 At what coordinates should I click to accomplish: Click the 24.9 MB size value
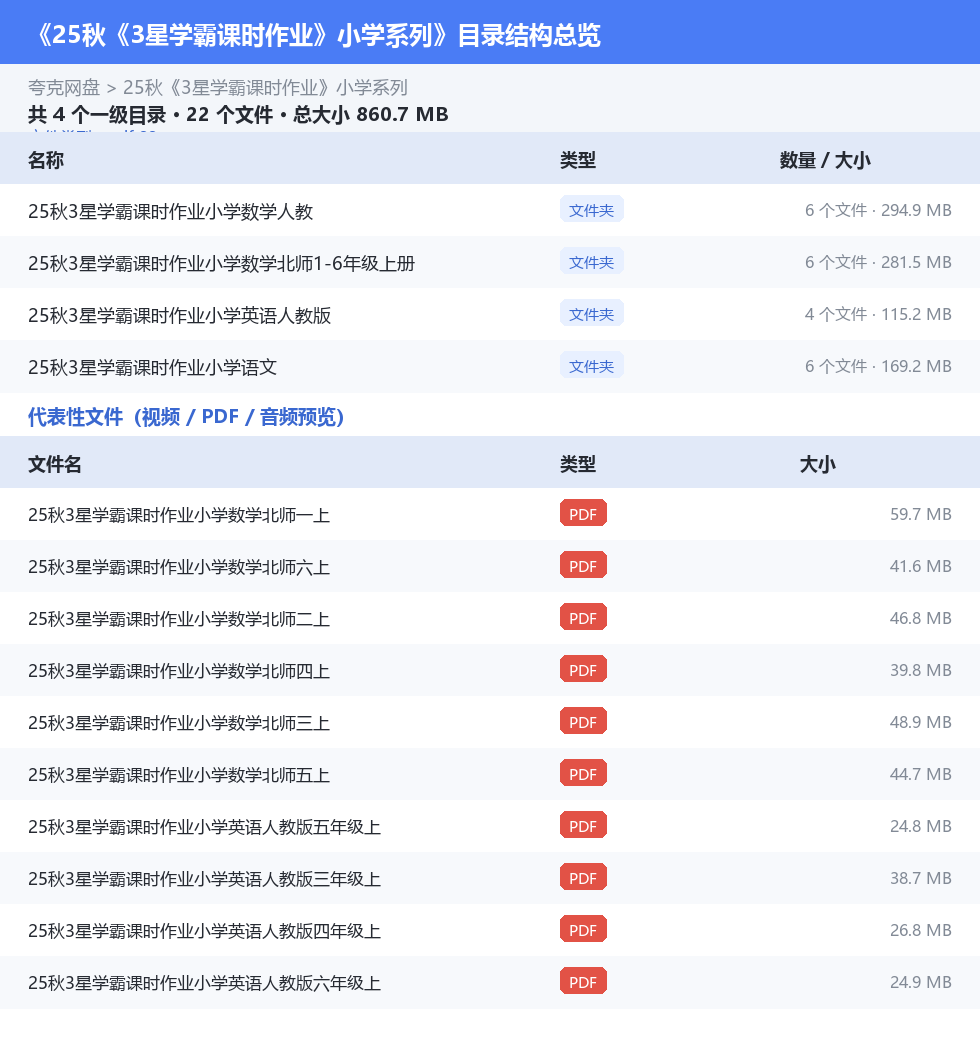920,982
